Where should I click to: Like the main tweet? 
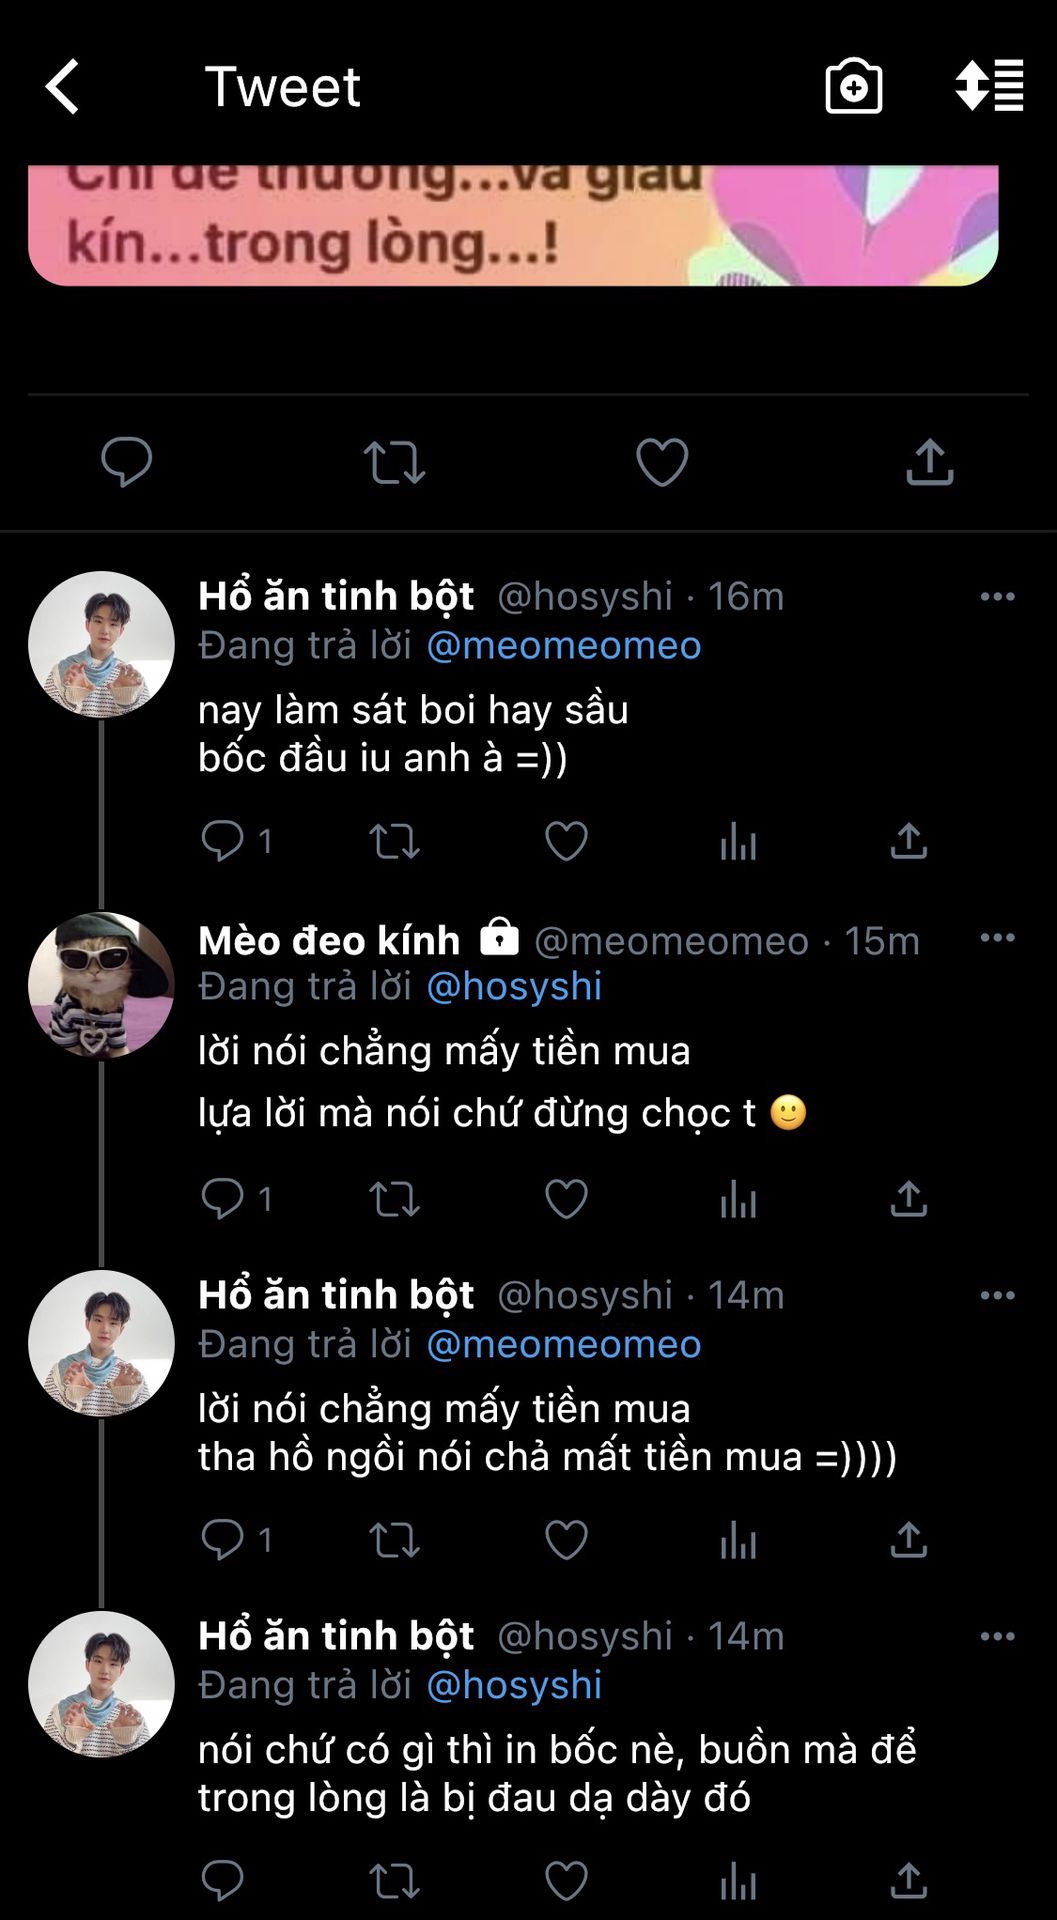pyautogui.click(x=662, y=462)
